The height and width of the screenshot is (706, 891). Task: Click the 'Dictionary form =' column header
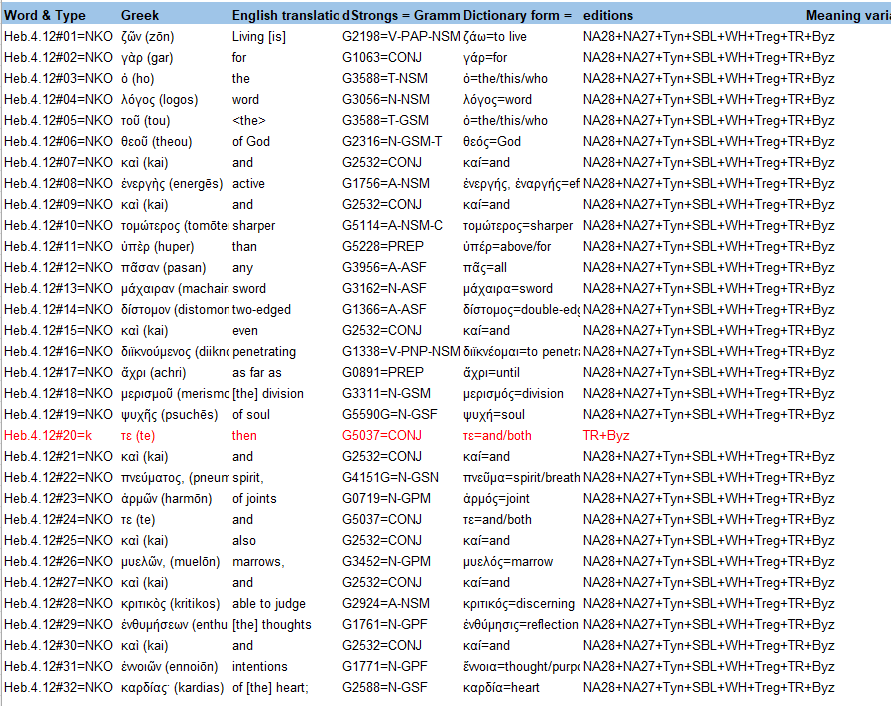tap(518, 15)
